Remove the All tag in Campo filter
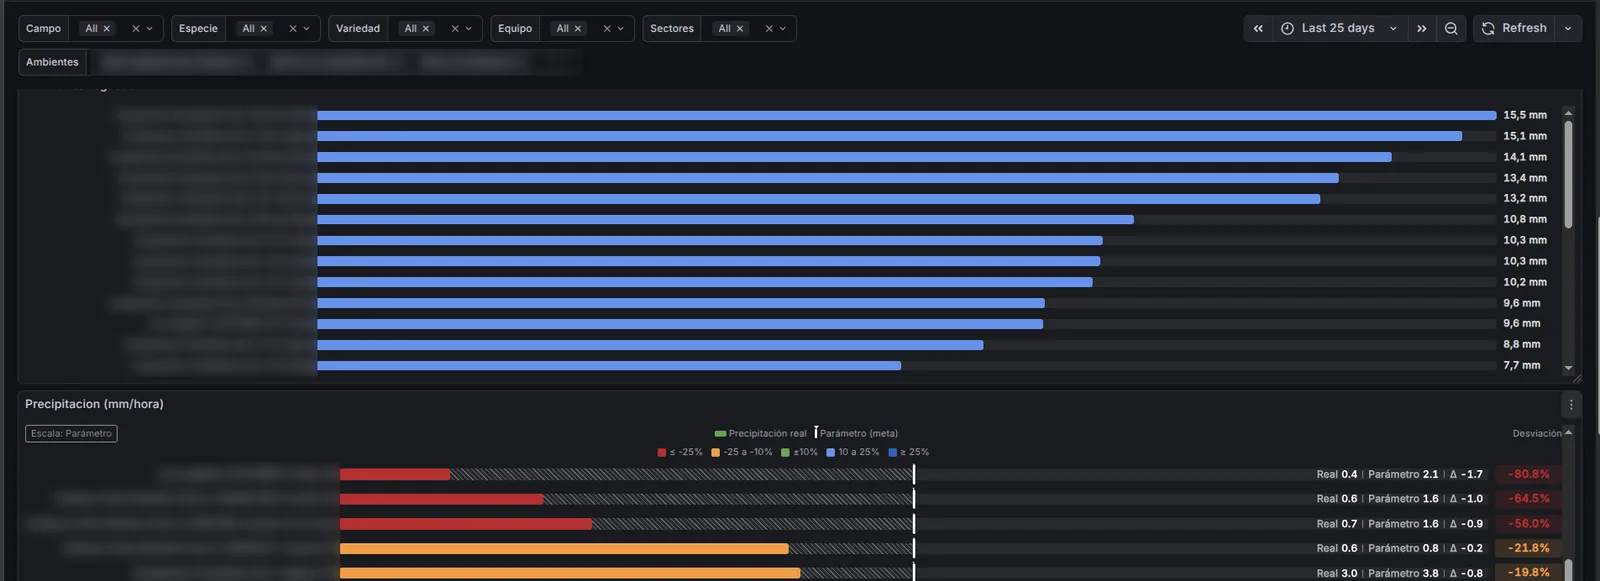1600x581 pixels. click(x=107, y=29)
